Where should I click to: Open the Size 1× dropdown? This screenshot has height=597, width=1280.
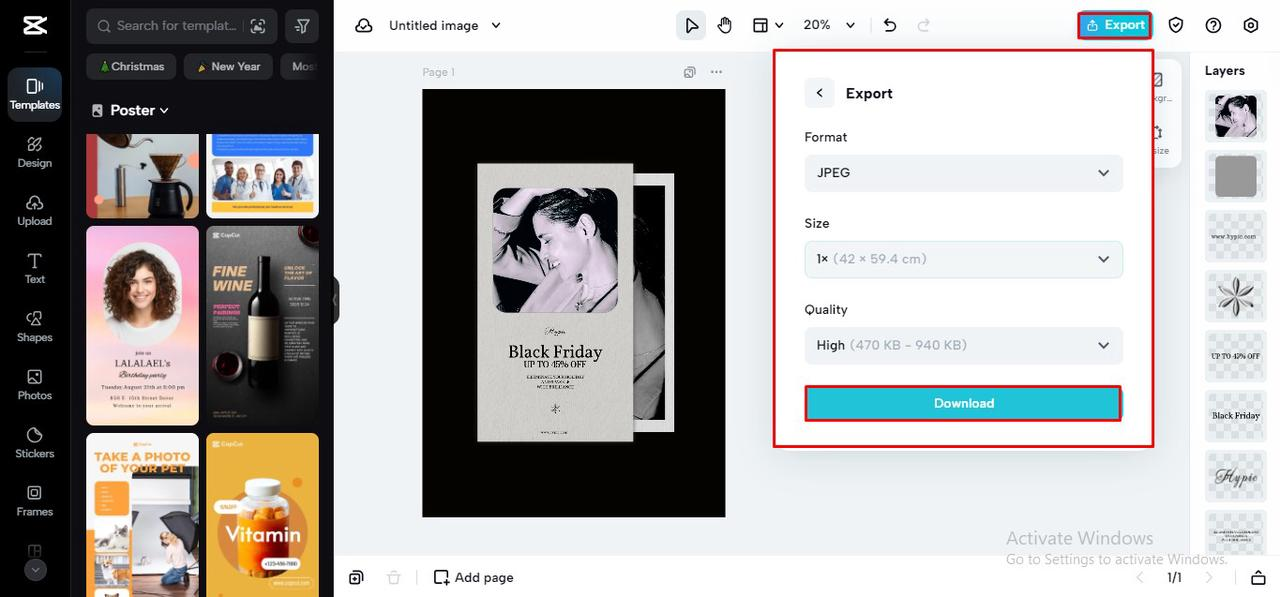pyautogui.click(x=964, y=259)
